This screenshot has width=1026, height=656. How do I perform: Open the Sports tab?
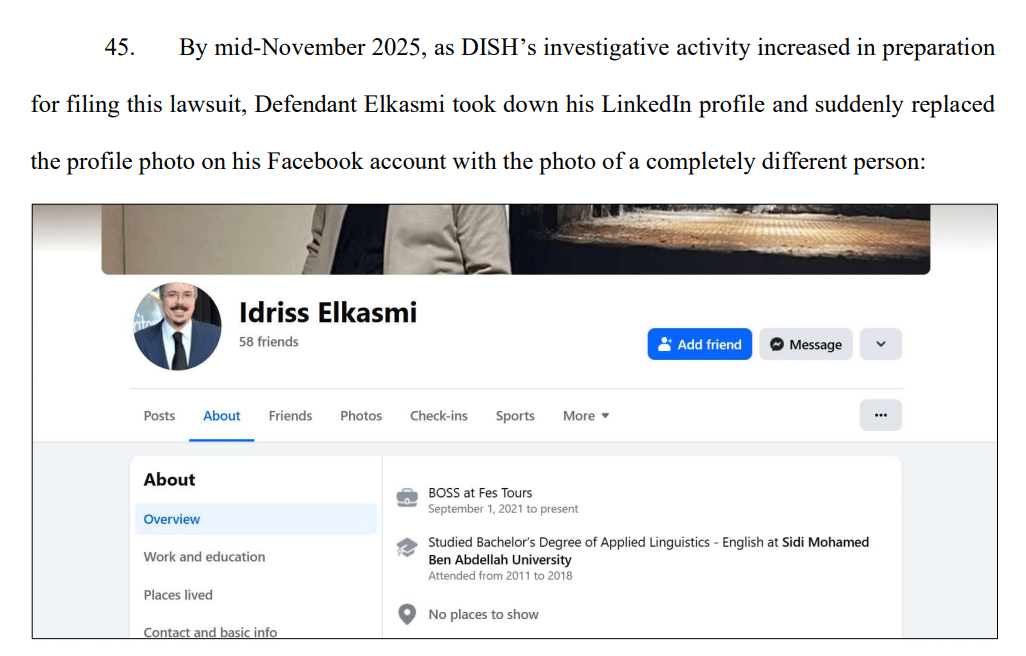click(x=515, y=416)
